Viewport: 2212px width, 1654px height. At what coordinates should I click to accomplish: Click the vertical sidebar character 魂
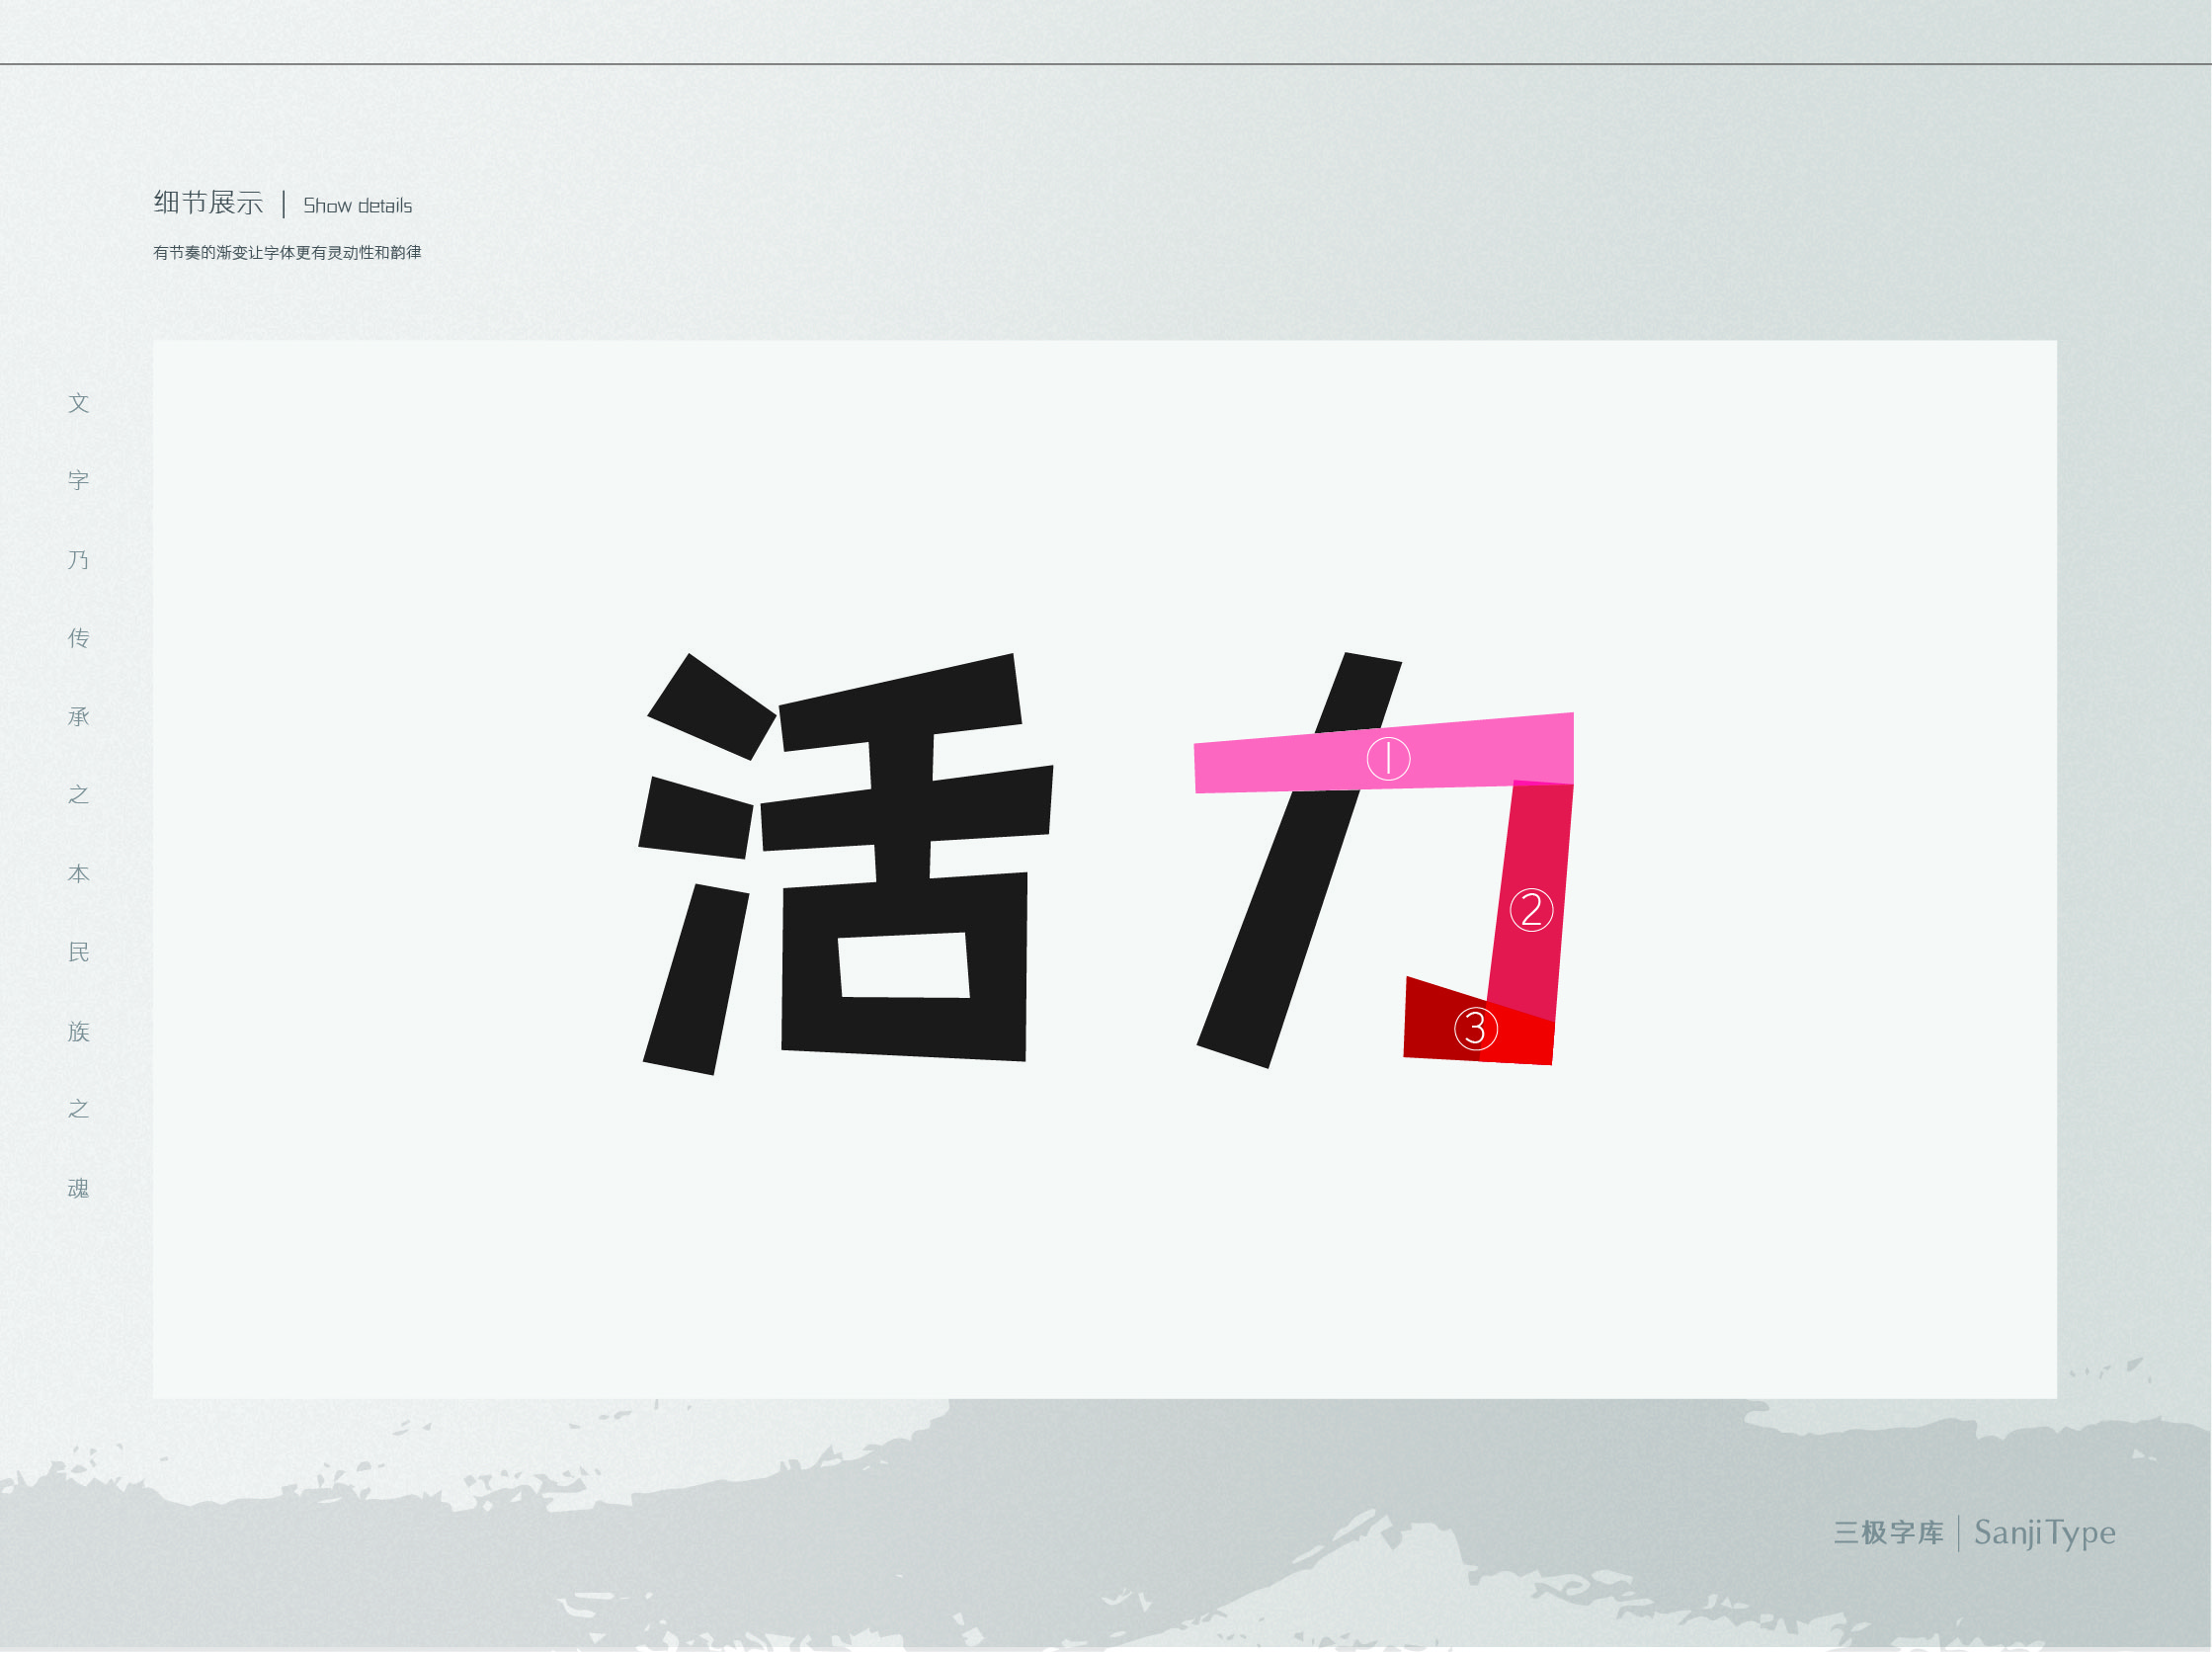(79, 1188)
